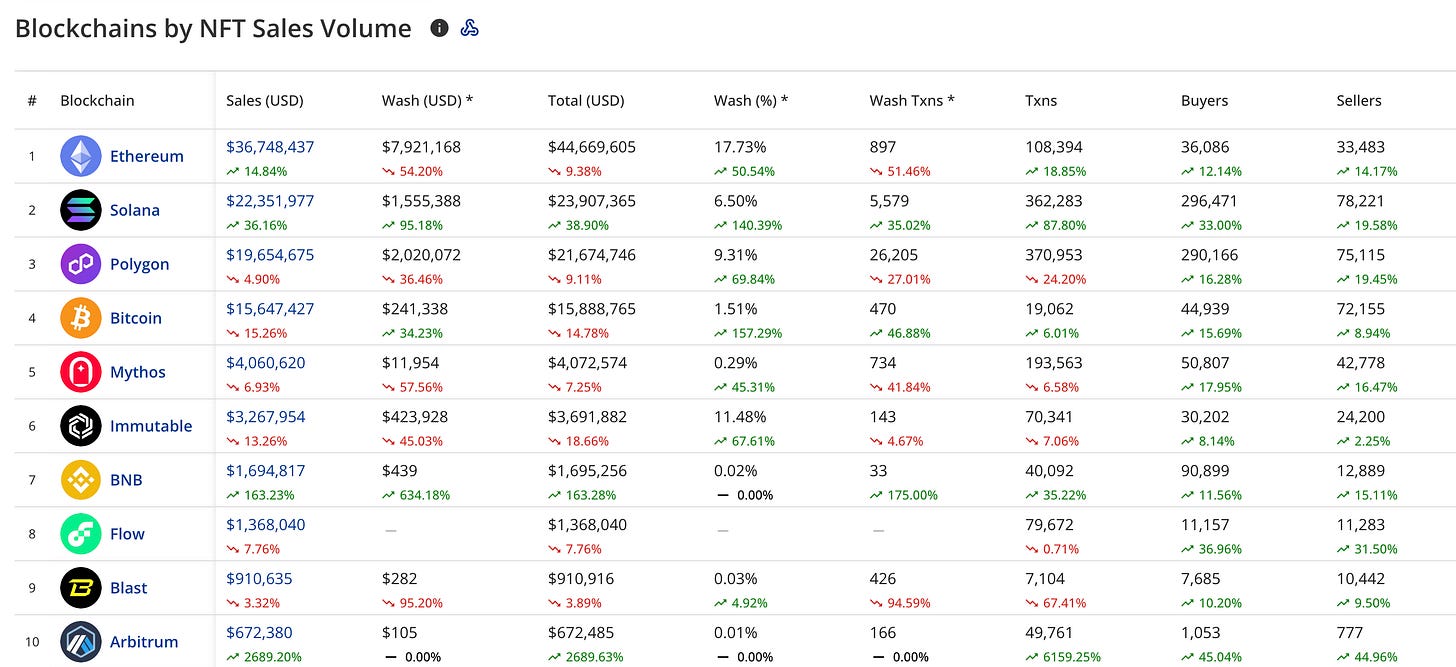Image resolution: width=1456 pixels, height=667 pixels.
Task: Click the page title Blockchains by NFT Sales Volume
Action: (x=213, y=28)
